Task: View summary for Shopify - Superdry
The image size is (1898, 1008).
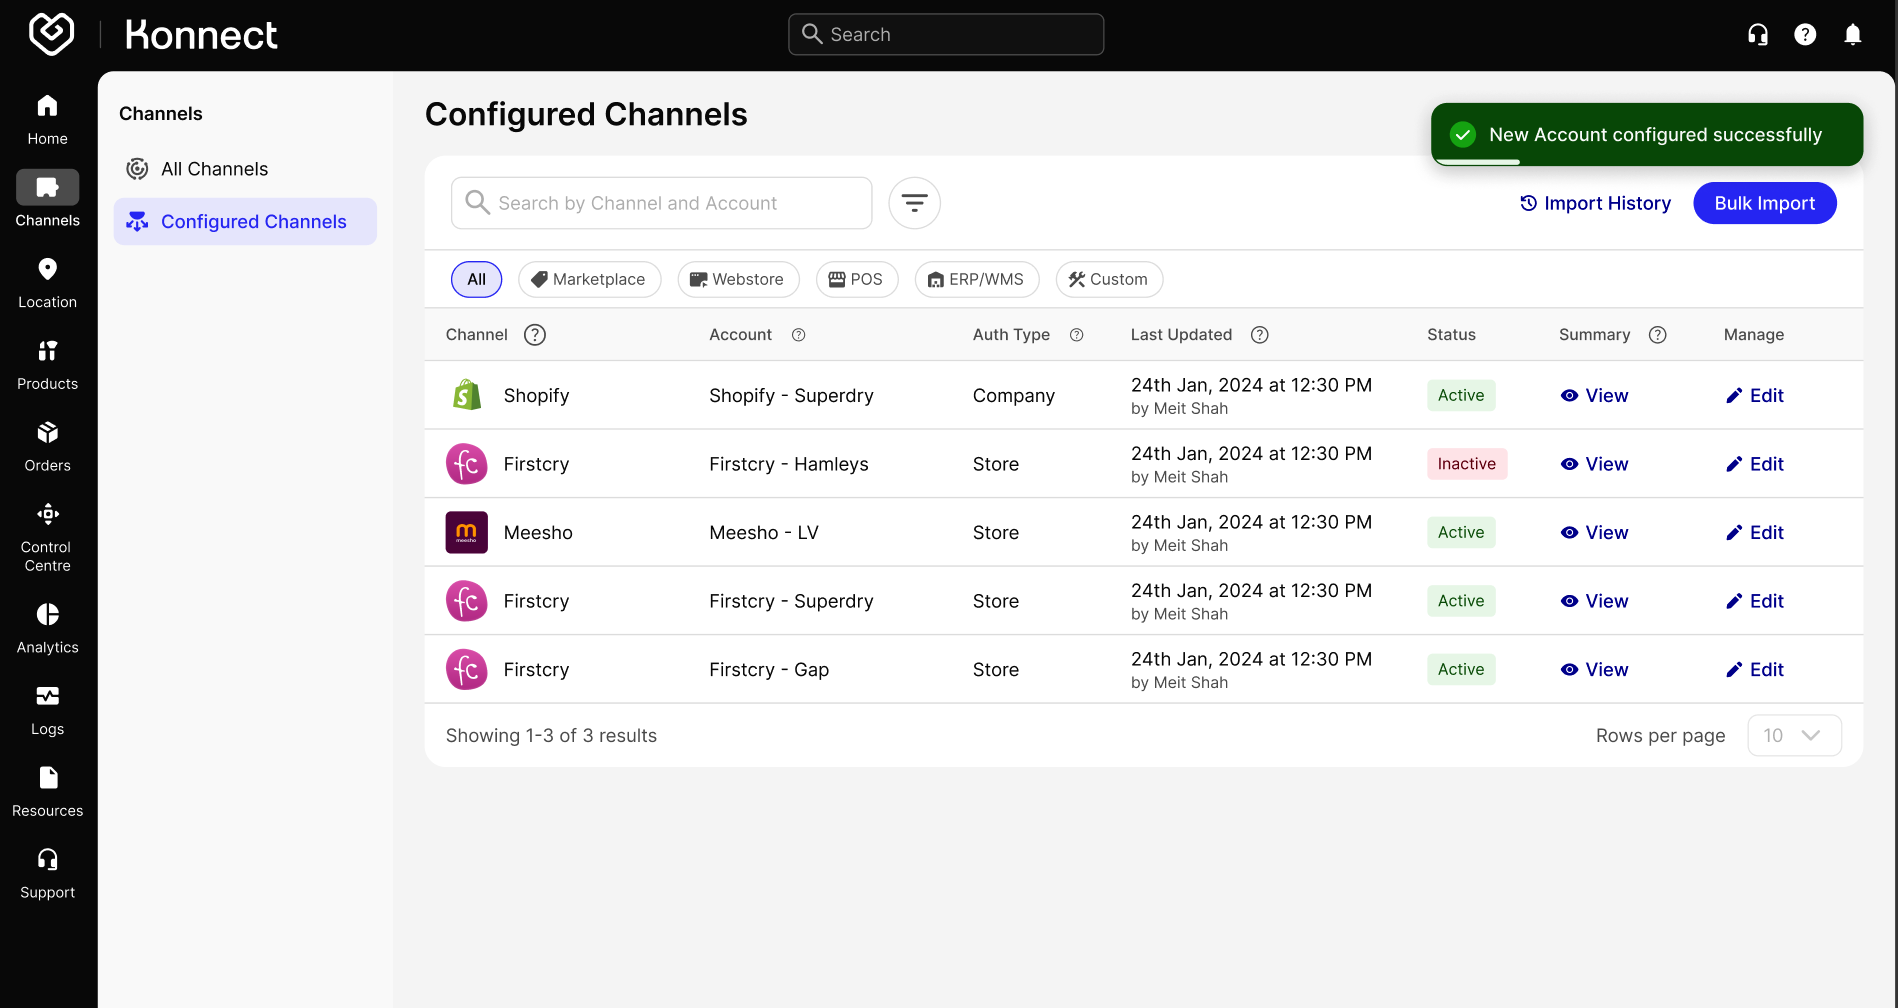Action: (x=1595, y=395)
